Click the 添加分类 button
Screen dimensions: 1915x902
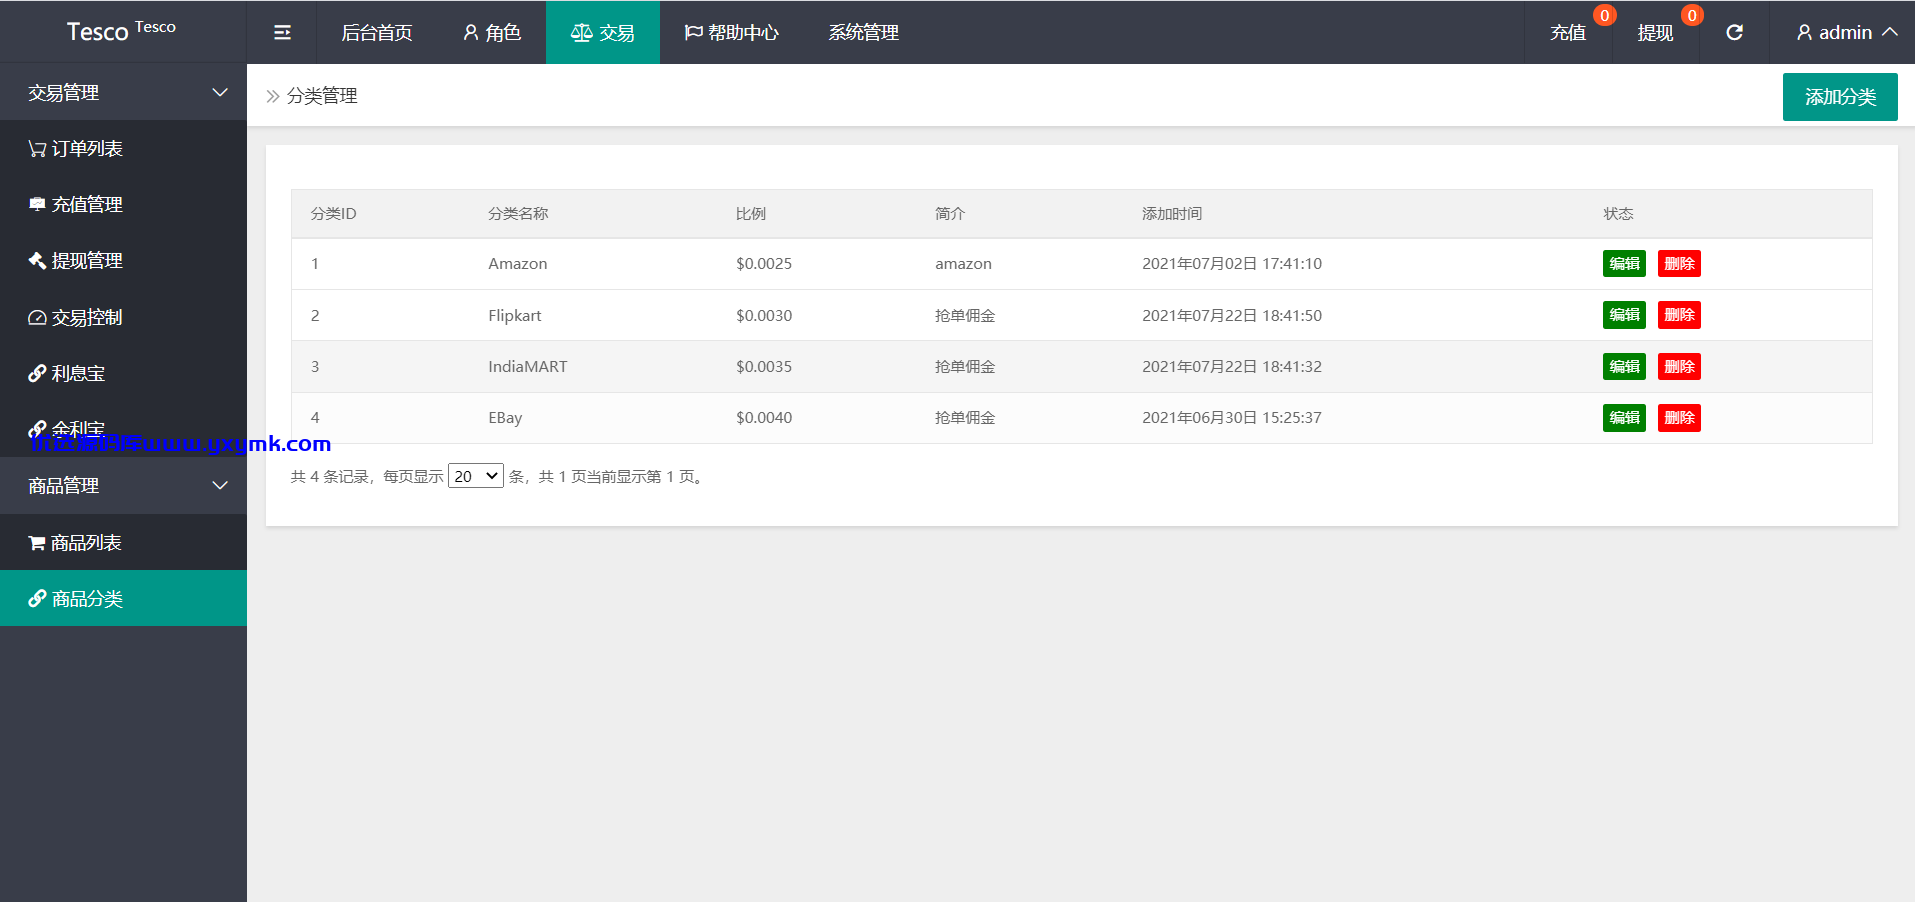click(x=1840, y=97)
